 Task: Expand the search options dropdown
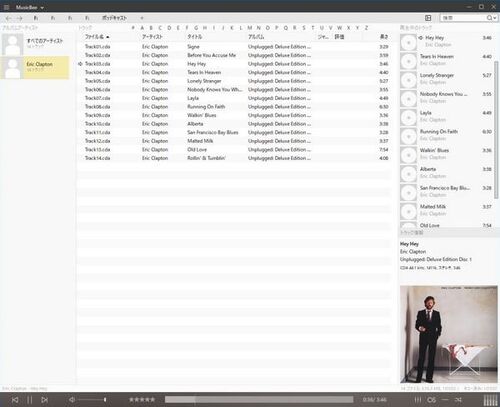(495, 18)
